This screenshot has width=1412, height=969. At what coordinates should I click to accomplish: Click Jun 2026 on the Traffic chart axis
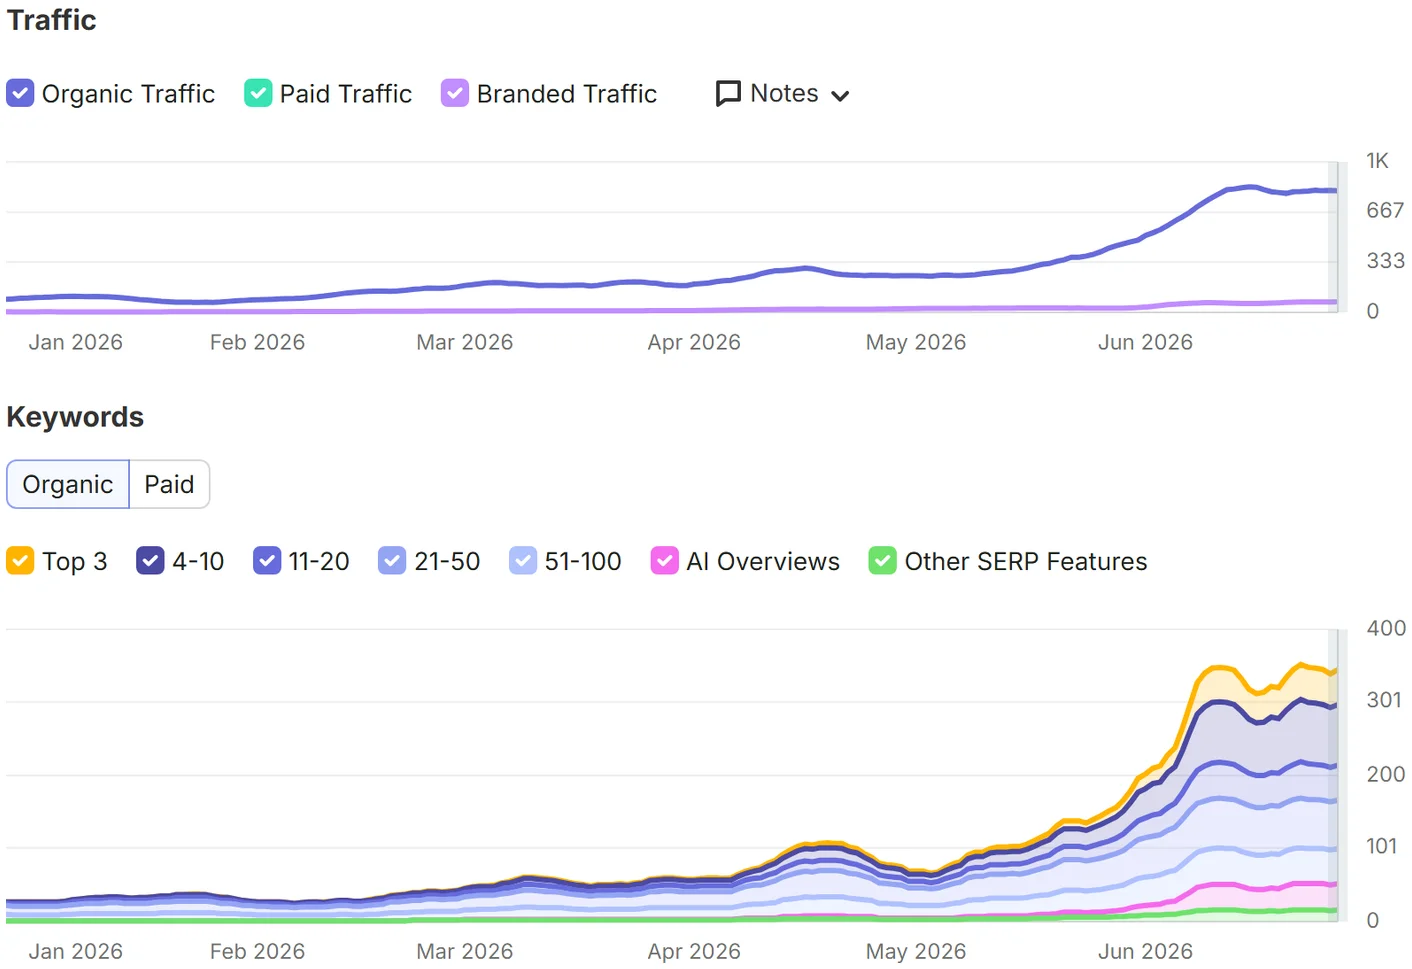coord(1145,342)
